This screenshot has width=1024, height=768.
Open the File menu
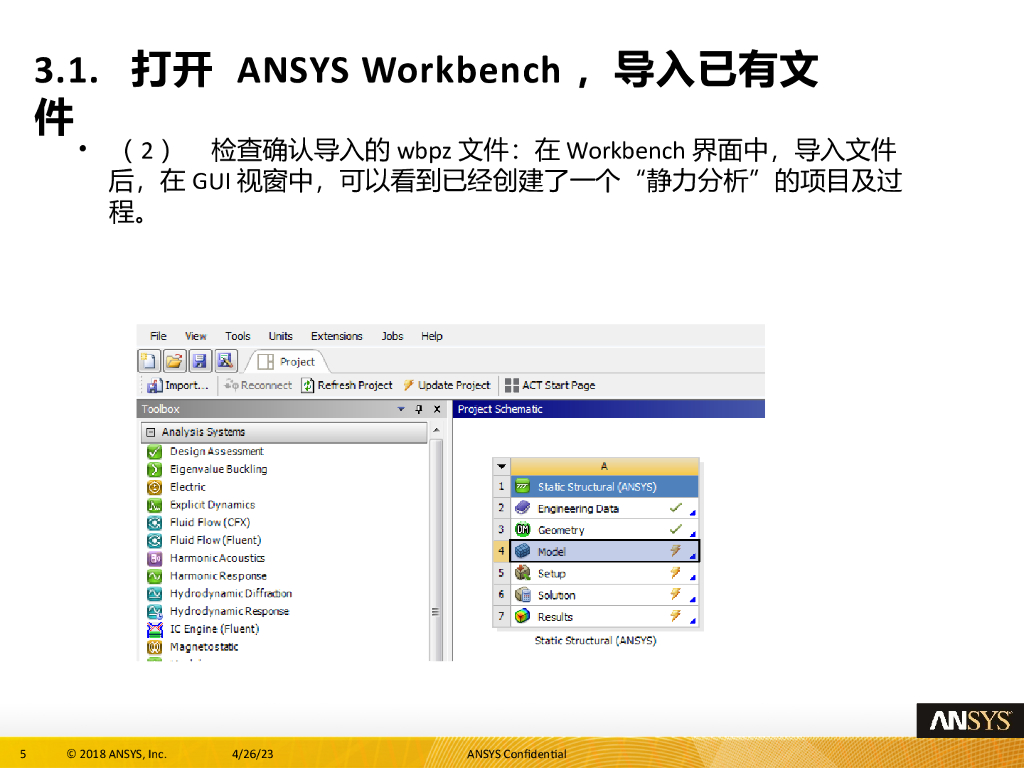click(158, 336)
